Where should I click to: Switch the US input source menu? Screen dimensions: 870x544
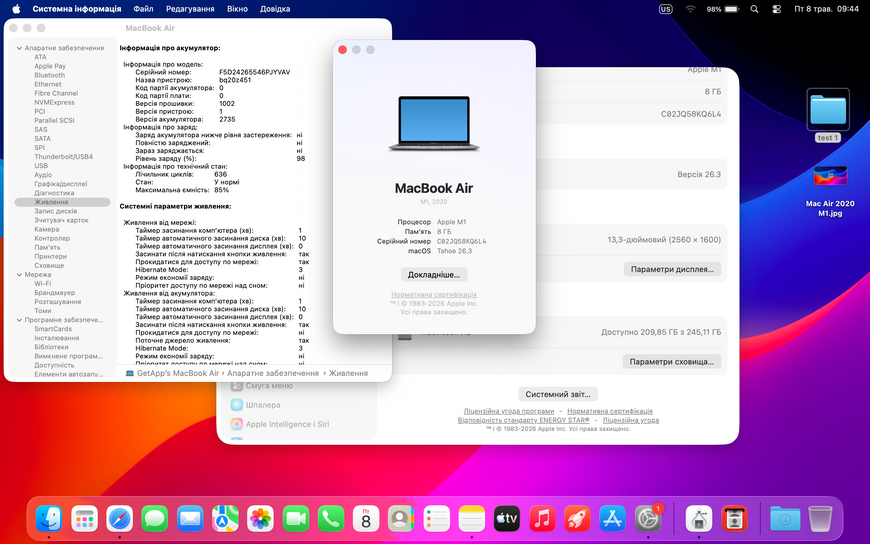tap(665, 9)
